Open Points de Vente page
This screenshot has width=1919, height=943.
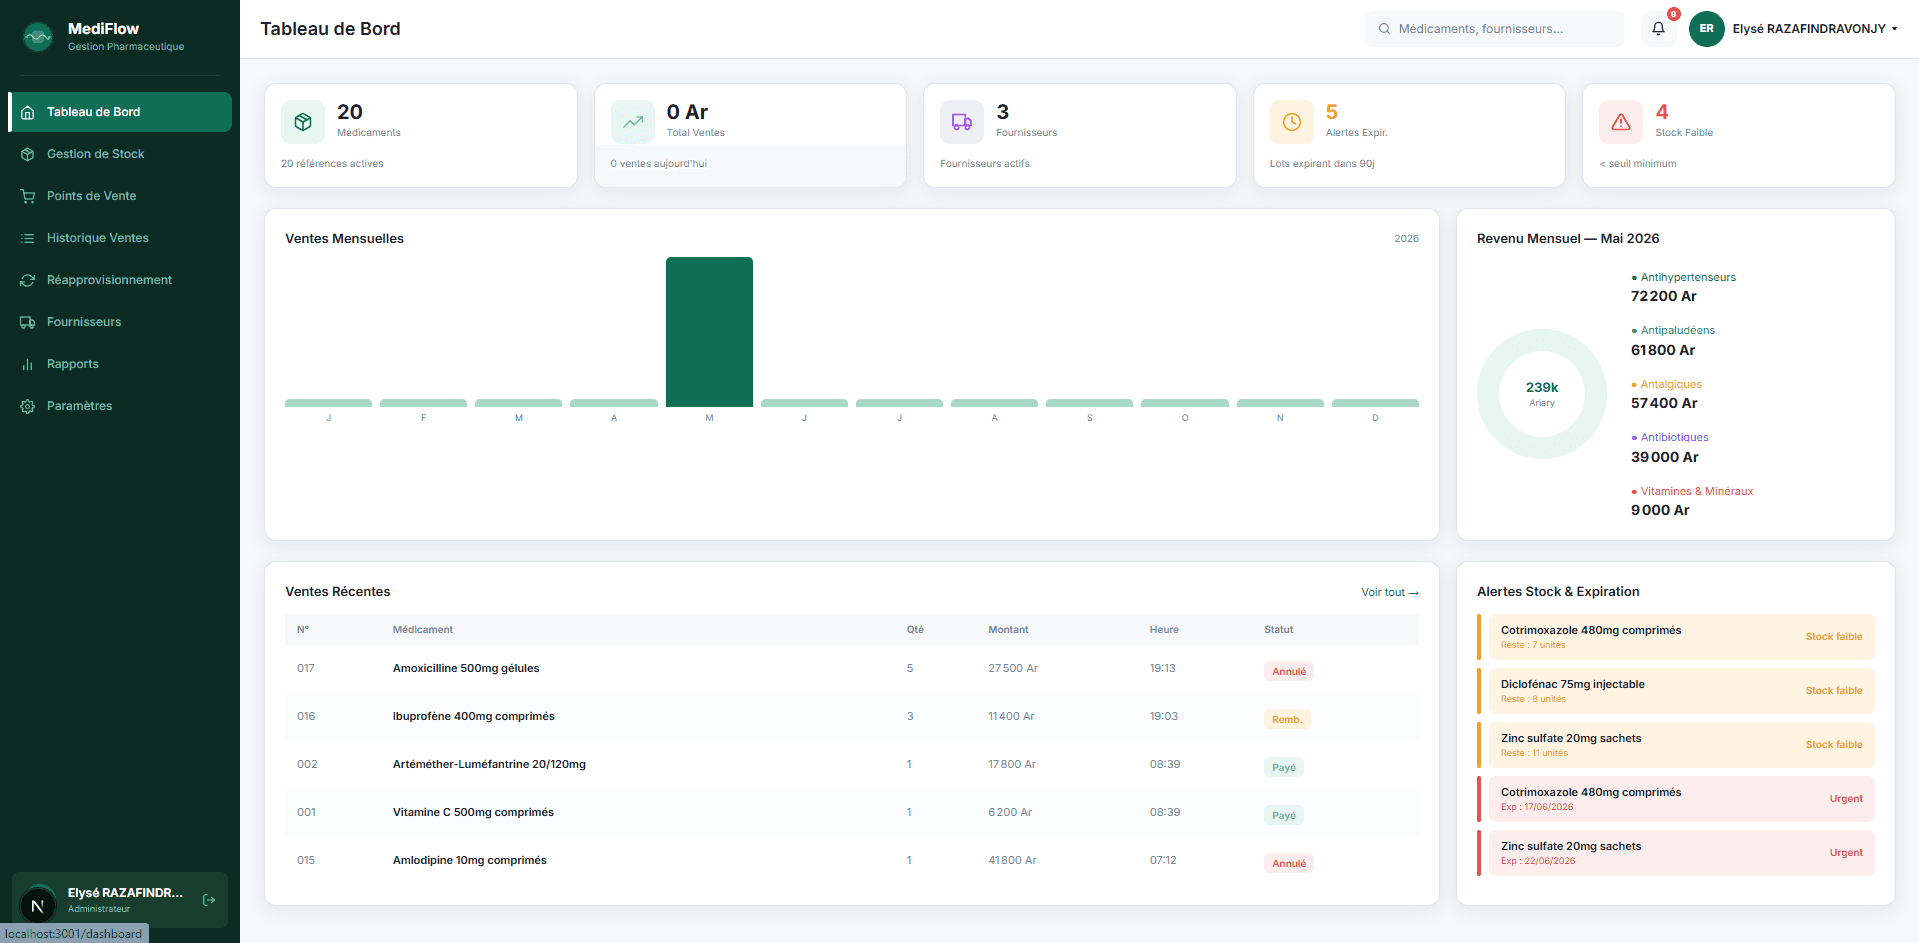pyautogui.click(x=120, y=196)
